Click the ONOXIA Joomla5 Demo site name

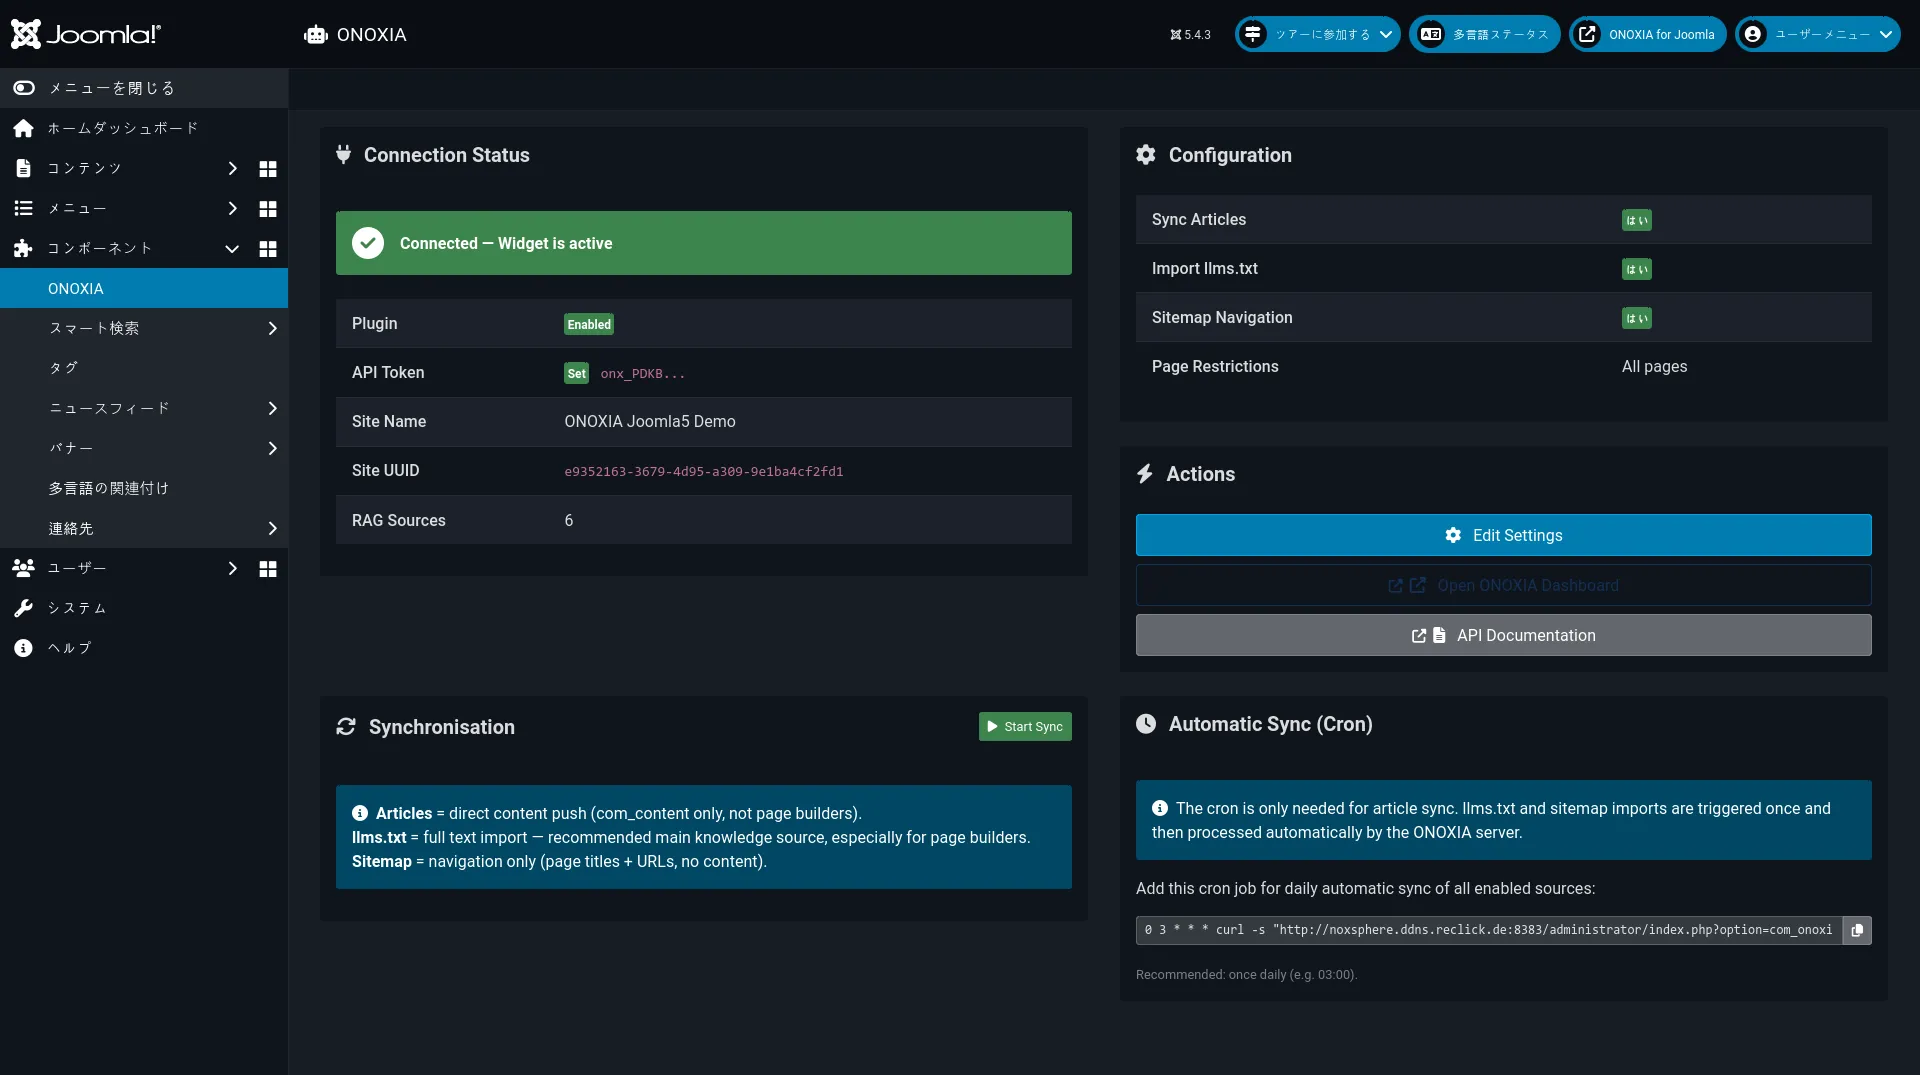(x=650, y=421)
